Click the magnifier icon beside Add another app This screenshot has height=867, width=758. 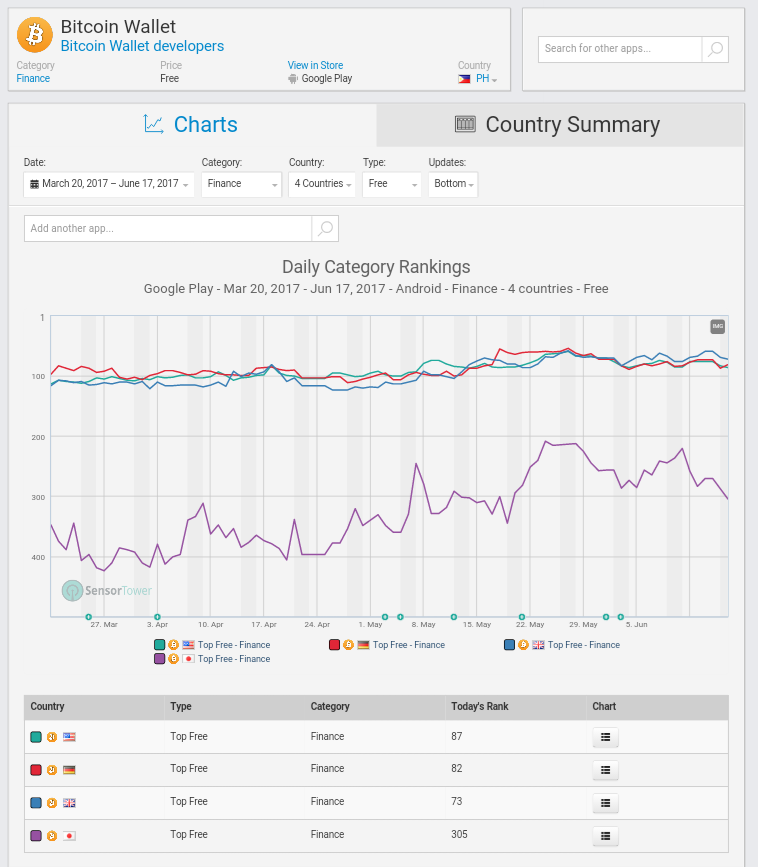pos(325,229)
